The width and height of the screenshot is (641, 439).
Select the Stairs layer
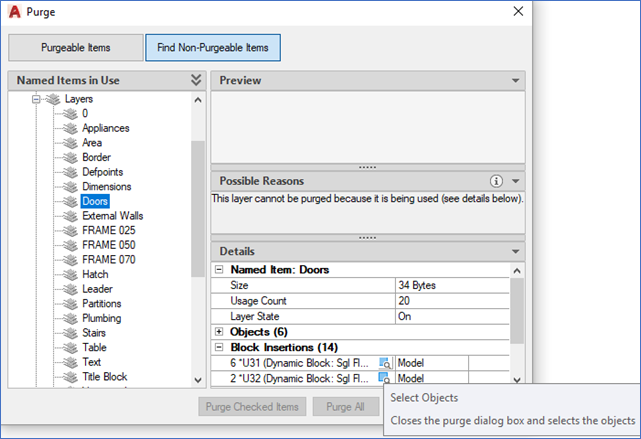94,333
